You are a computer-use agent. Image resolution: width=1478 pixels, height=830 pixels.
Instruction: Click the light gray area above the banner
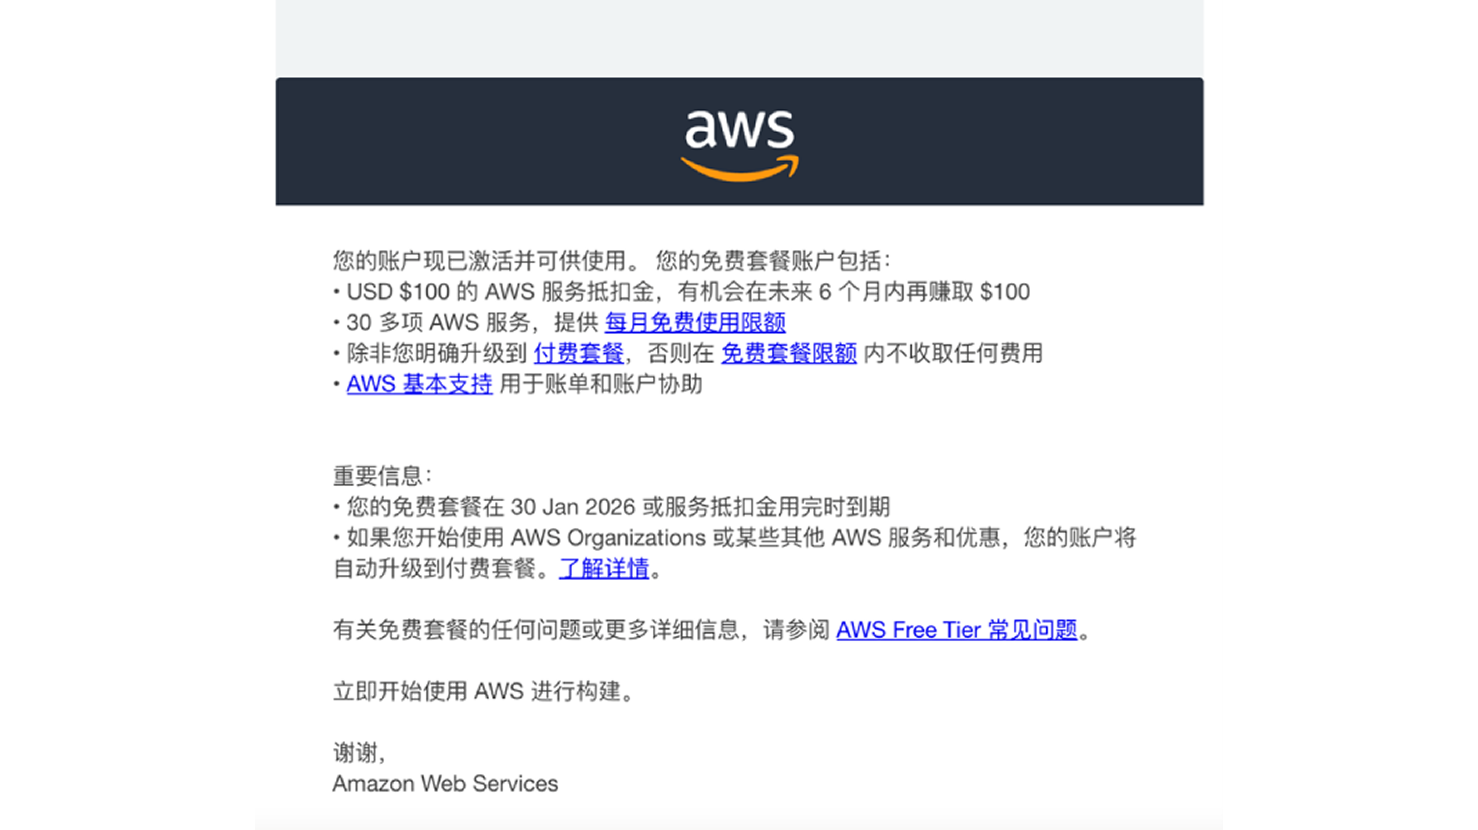739,38
